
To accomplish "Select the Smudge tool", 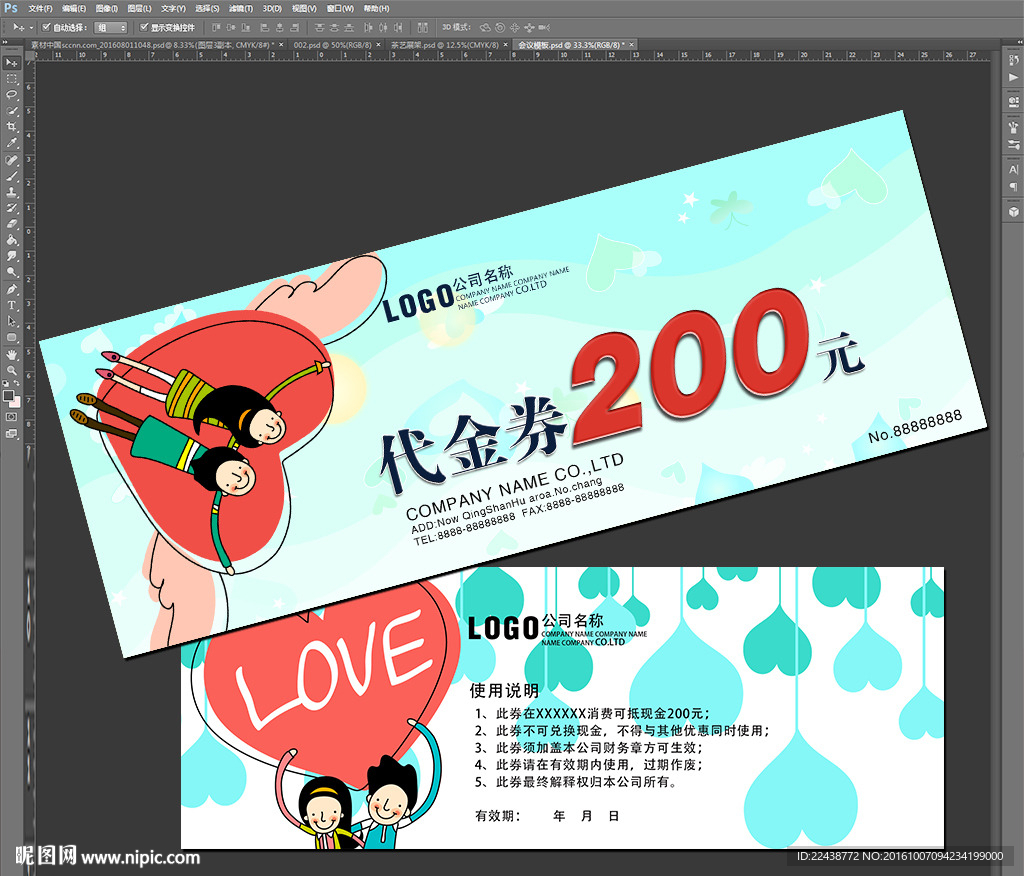I will tap(12, 256).
